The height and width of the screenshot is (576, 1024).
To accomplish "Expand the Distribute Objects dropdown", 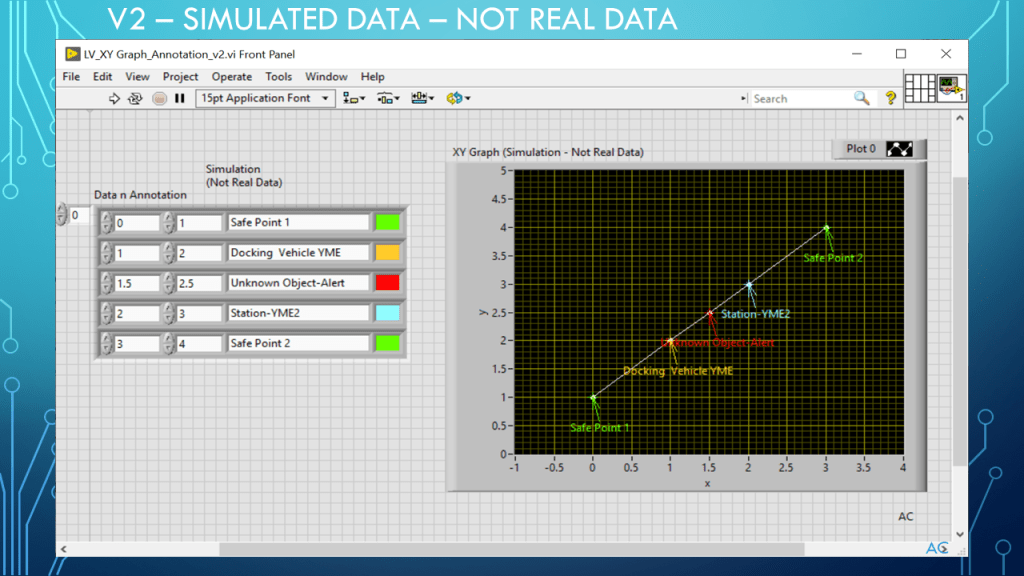I will pyautogui.click(x=389, y=98).
